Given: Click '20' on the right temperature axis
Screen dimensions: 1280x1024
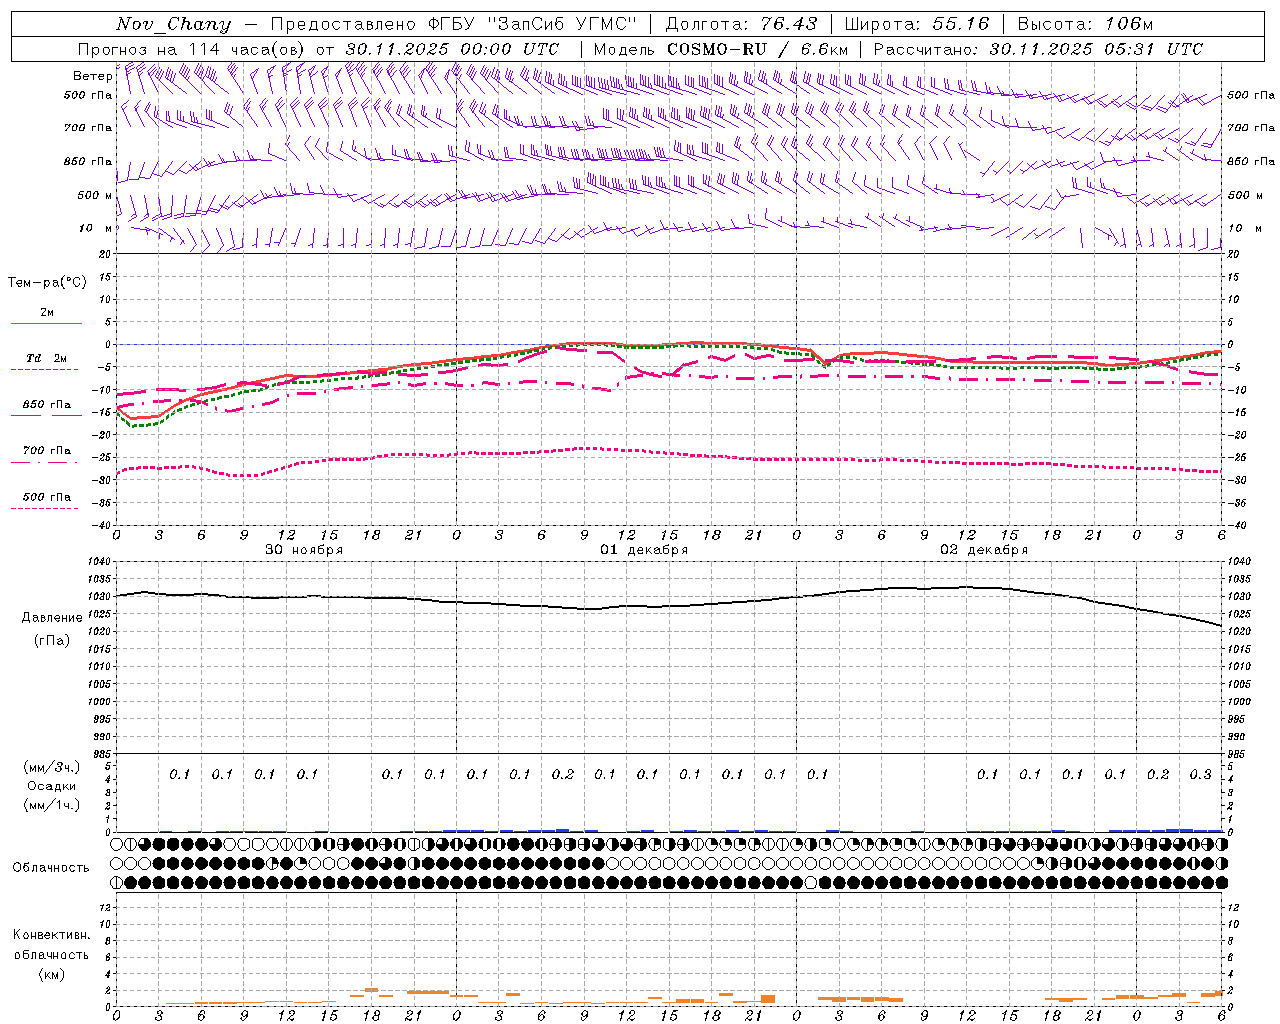Looking at the screenshot, I should click(1234, 254).
